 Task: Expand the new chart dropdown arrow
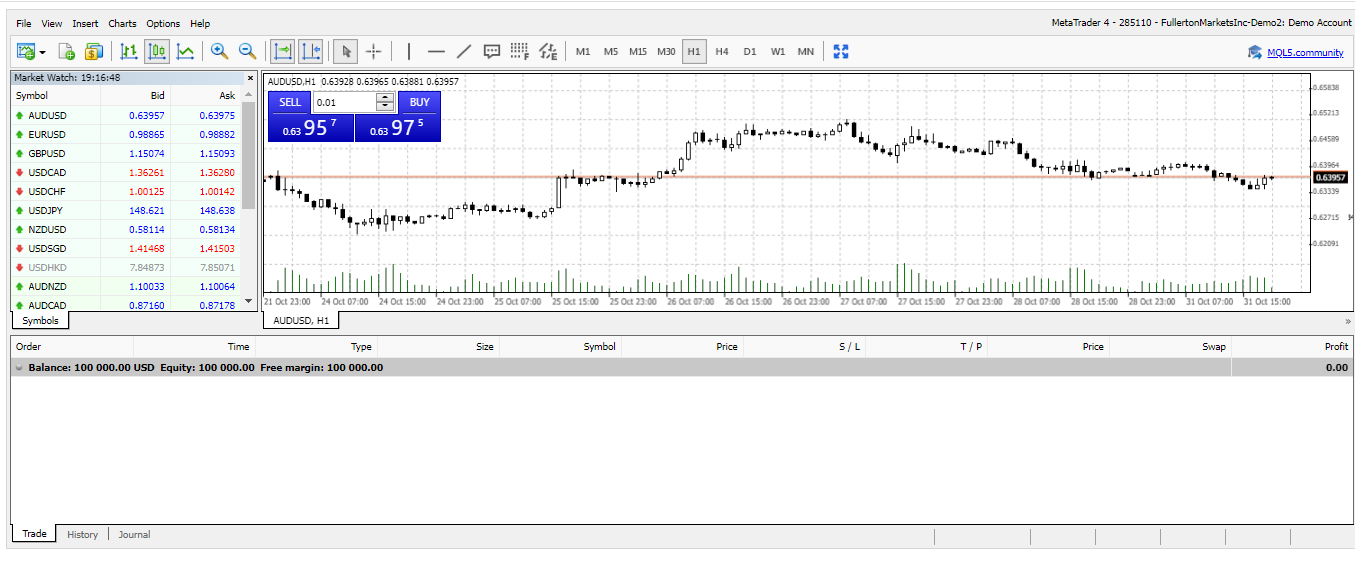(43, 52)
